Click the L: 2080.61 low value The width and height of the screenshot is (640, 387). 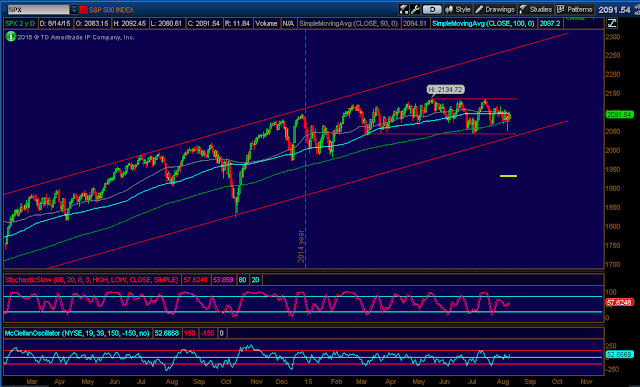coord(166,24)
